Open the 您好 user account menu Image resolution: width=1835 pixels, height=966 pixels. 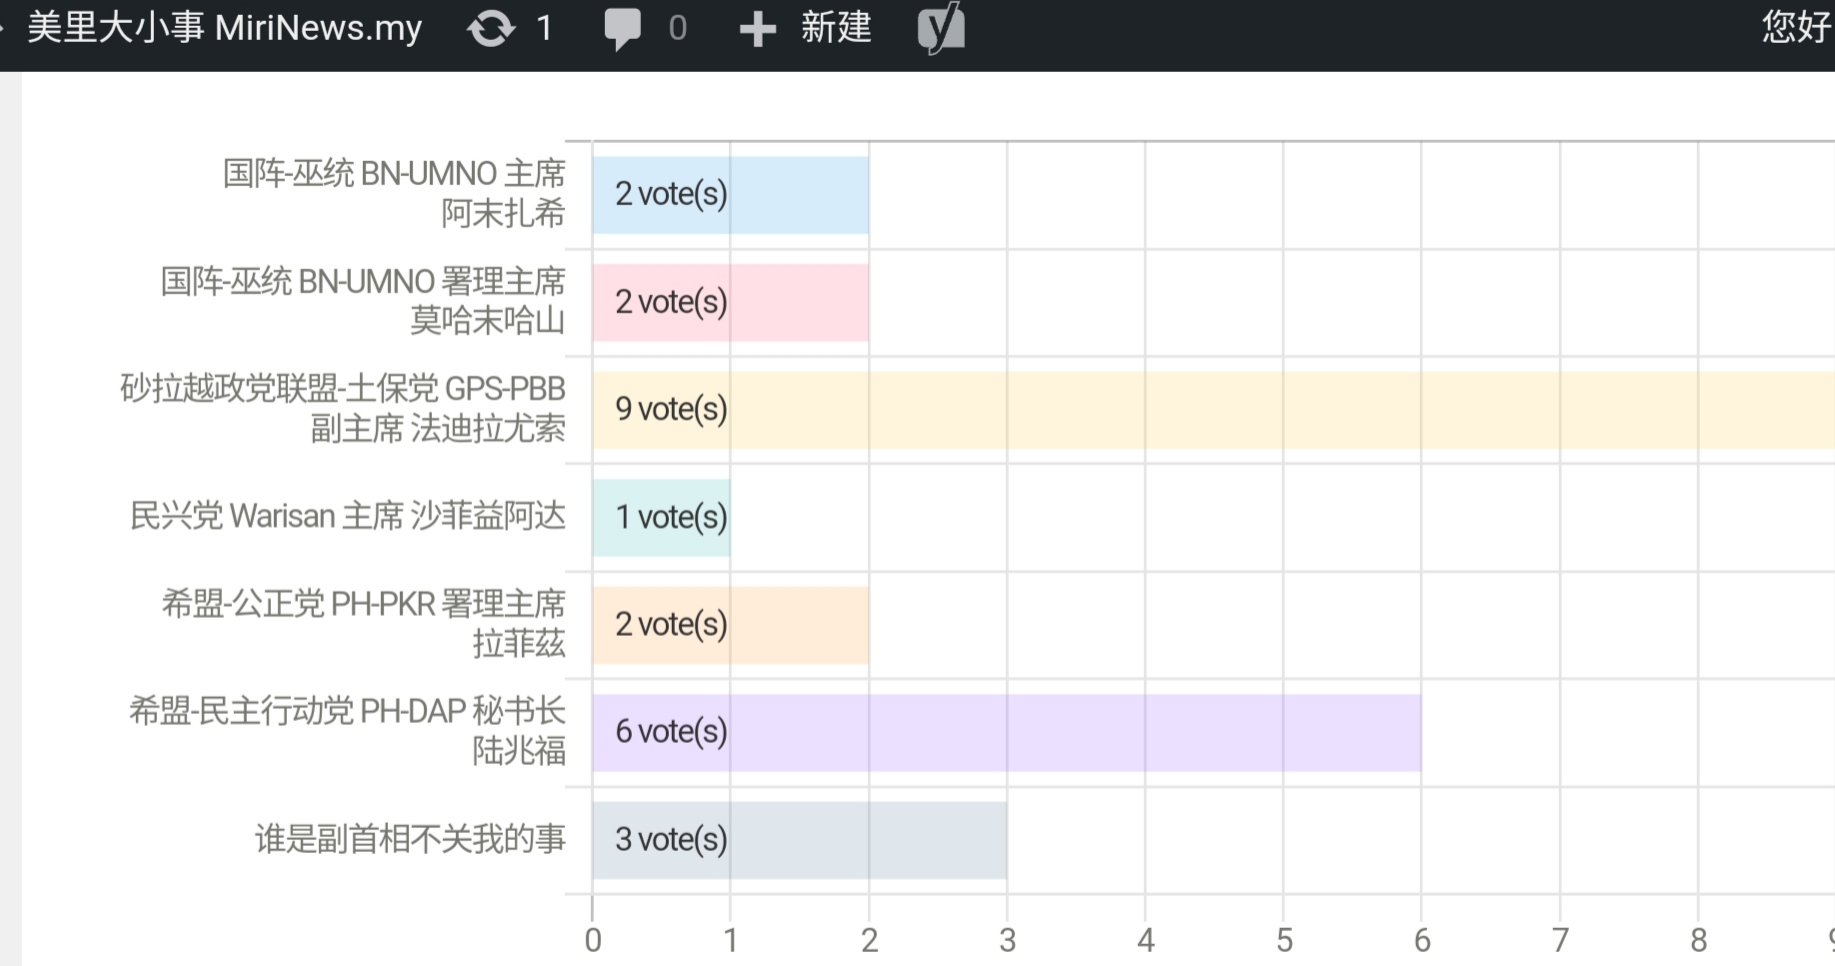click(x=1795, y=28)
